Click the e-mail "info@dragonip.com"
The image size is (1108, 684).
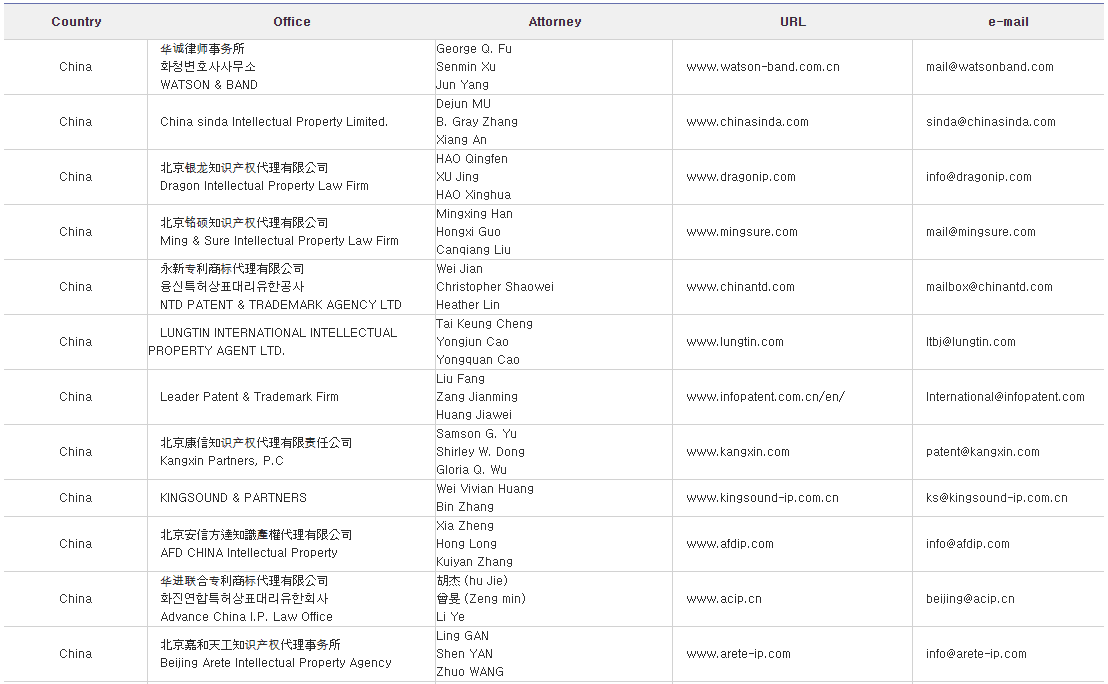point(979,177)
